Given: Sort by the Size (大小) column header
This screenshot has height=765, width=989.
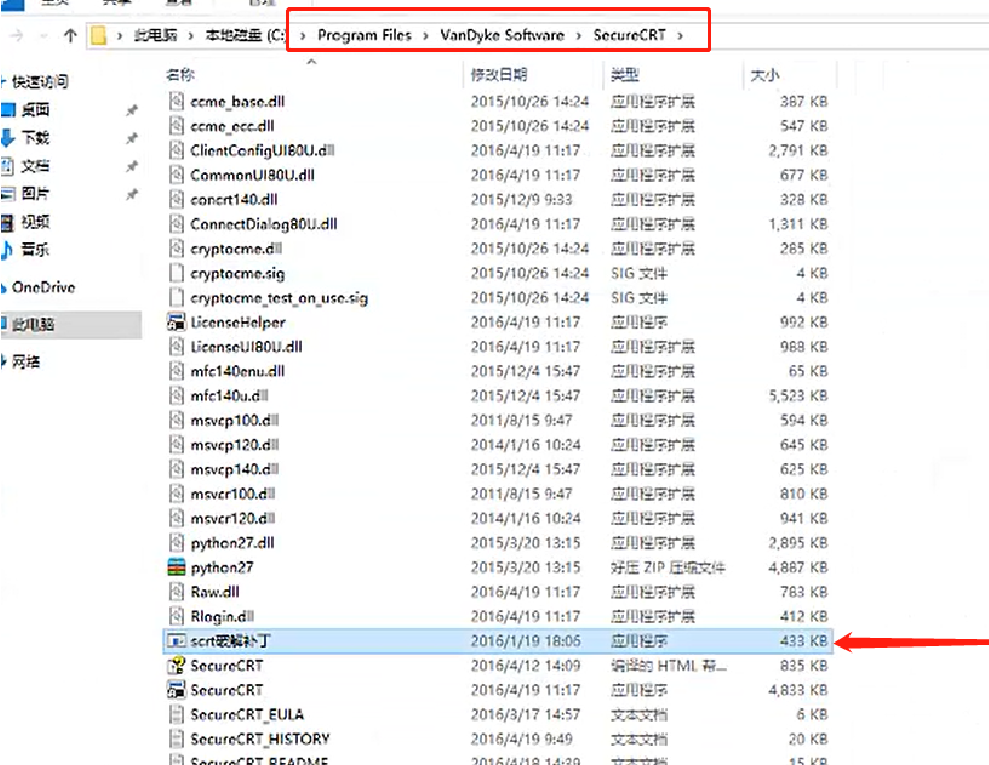Looking at the screenshot, I should [x=764, y=76].
